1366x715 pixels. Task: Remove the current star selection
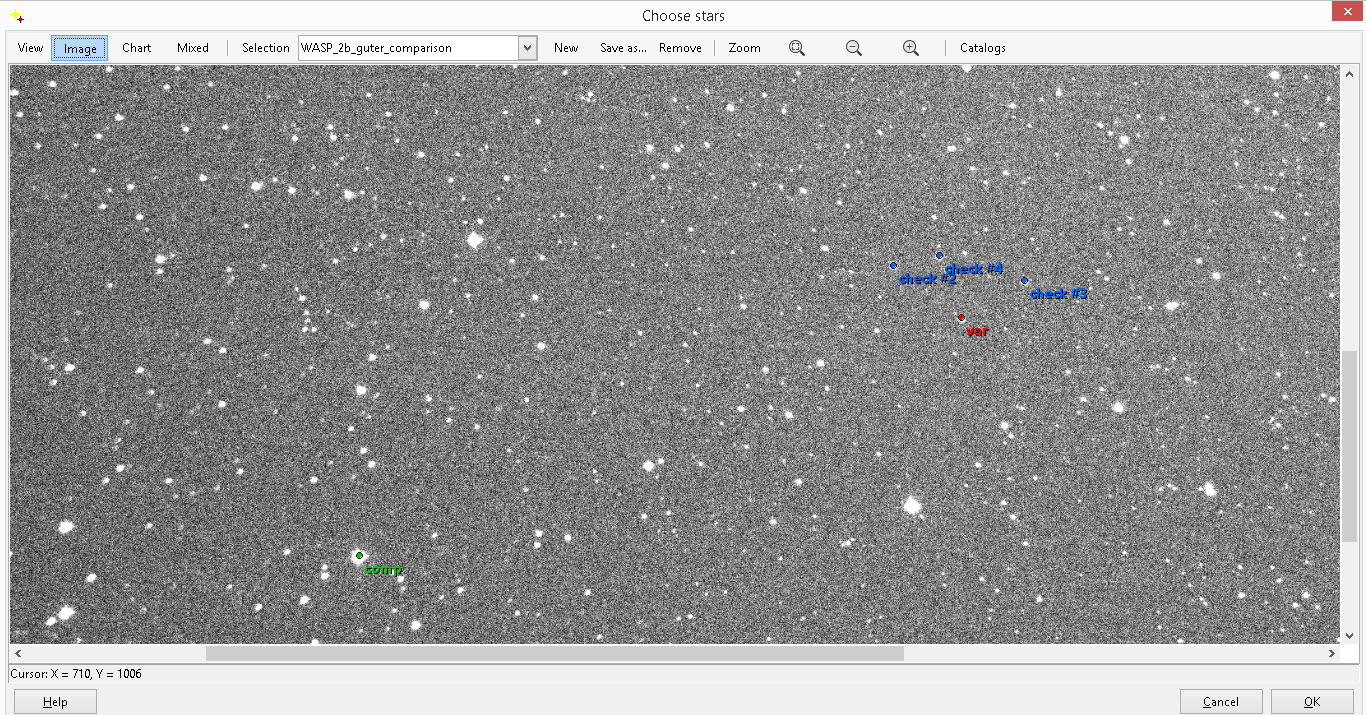(680, 48)
